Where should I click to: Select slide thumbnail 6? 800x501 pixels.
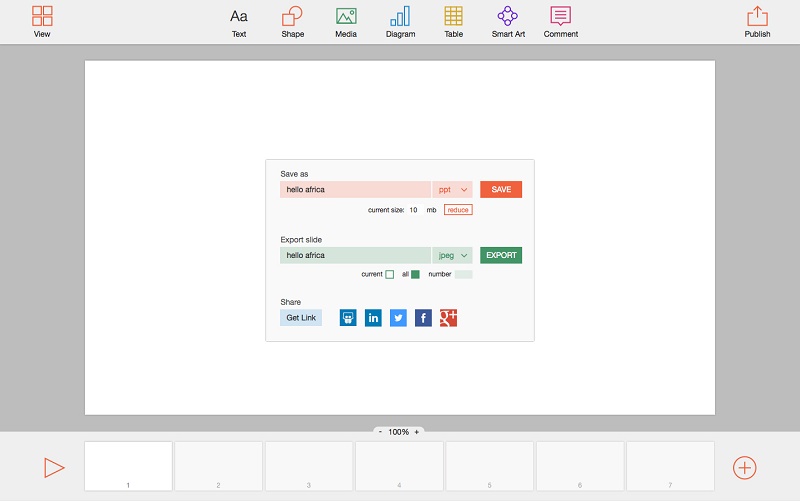(580, 466)
